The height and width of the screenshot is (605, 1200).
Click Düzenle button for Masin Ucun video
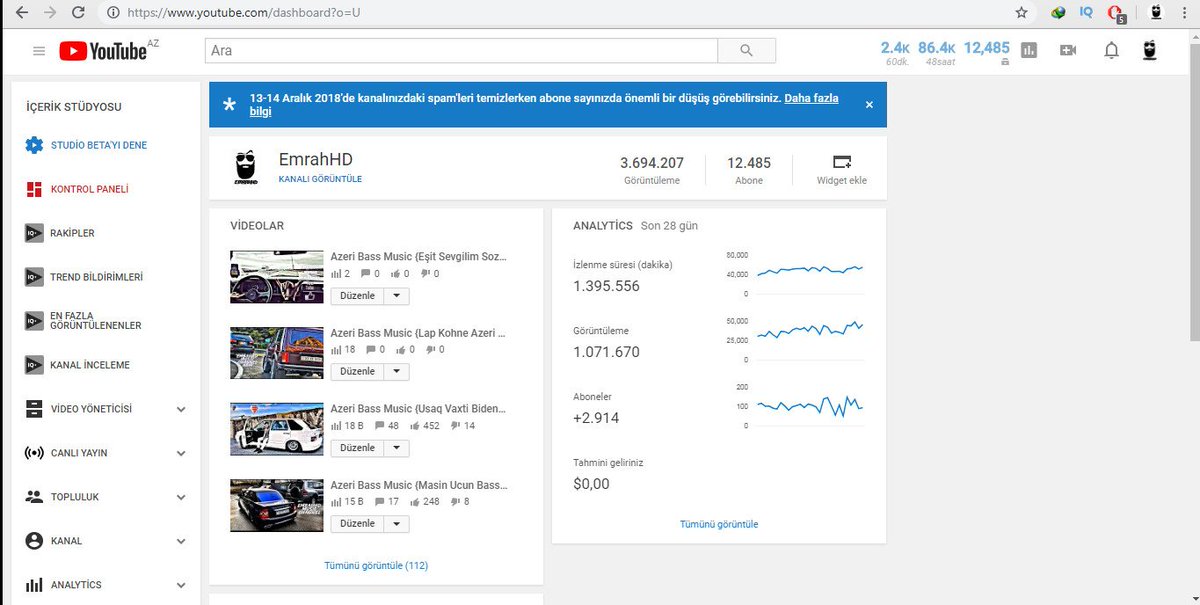[x=357, y=524]
